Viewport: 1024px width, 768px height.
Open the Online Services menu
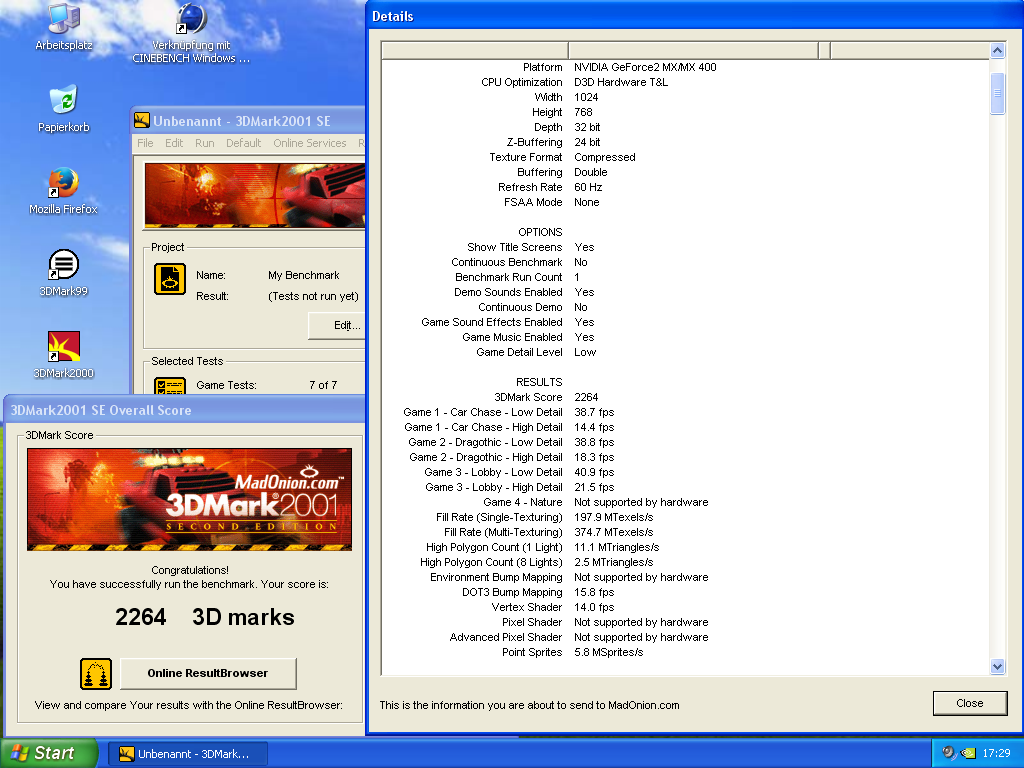click(x=310, y=143)
